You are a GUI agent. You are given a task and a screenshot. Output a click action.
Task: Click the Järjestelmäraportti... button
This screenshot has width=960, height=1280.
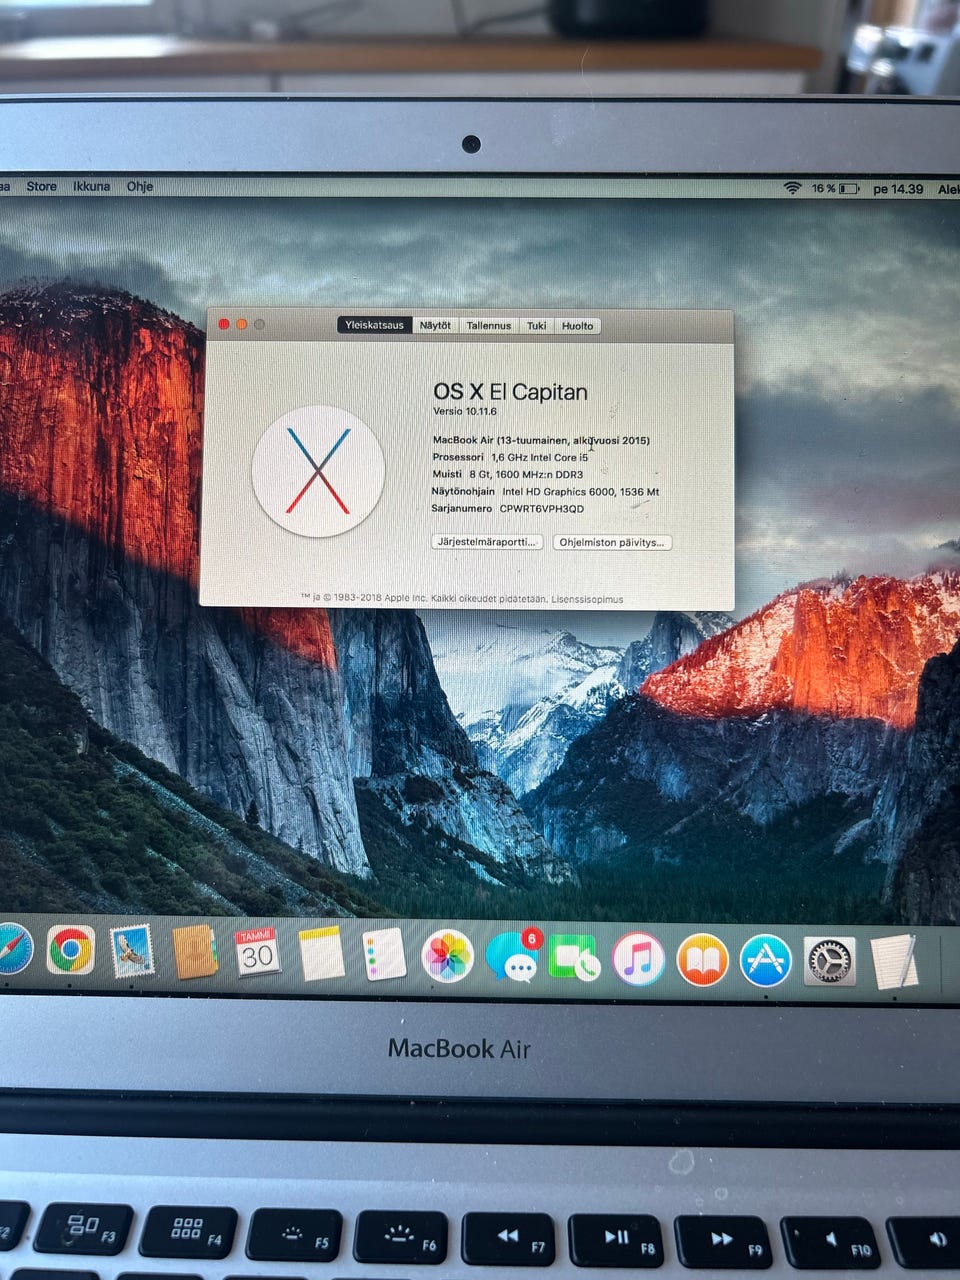click(487, 542)
